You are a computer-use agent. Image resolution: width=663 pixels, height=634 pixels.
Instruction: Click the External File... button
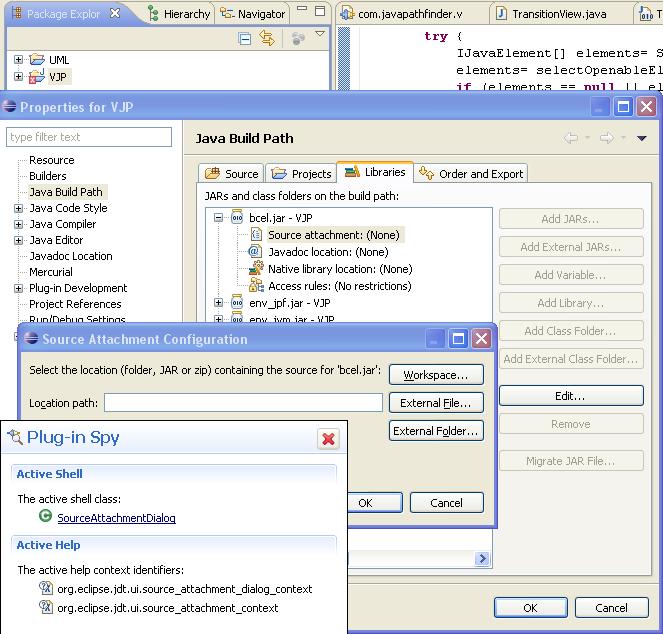(x=436, y=403)
